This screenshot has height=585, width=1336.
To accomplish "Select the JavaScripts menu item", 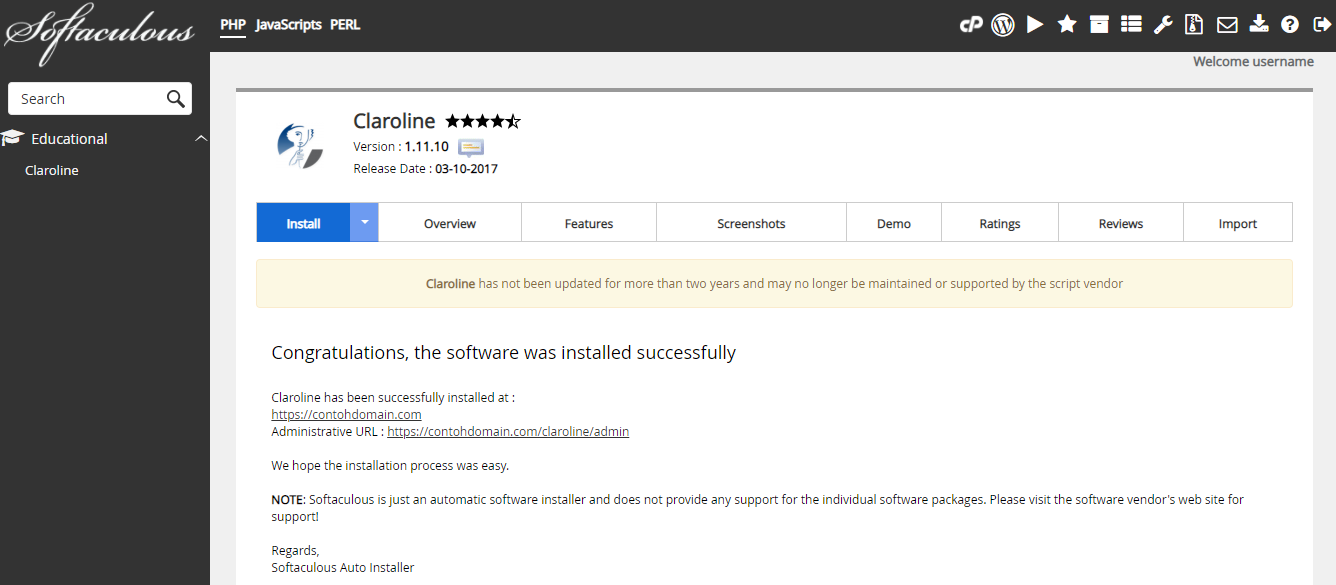I will [288, 25].
